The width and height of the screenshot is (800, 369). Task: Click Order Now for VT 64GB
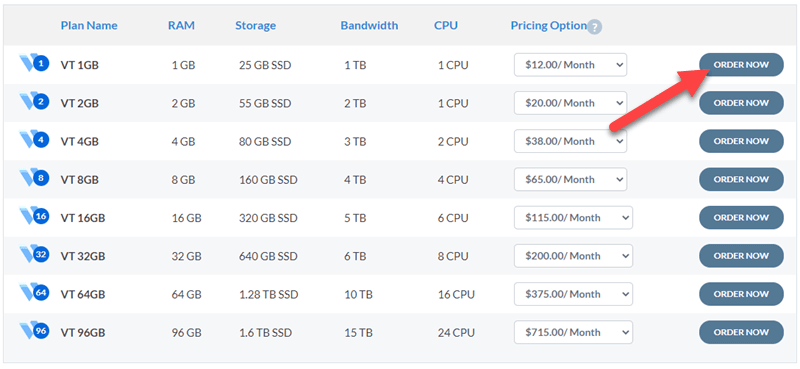(x=741, y=294)
